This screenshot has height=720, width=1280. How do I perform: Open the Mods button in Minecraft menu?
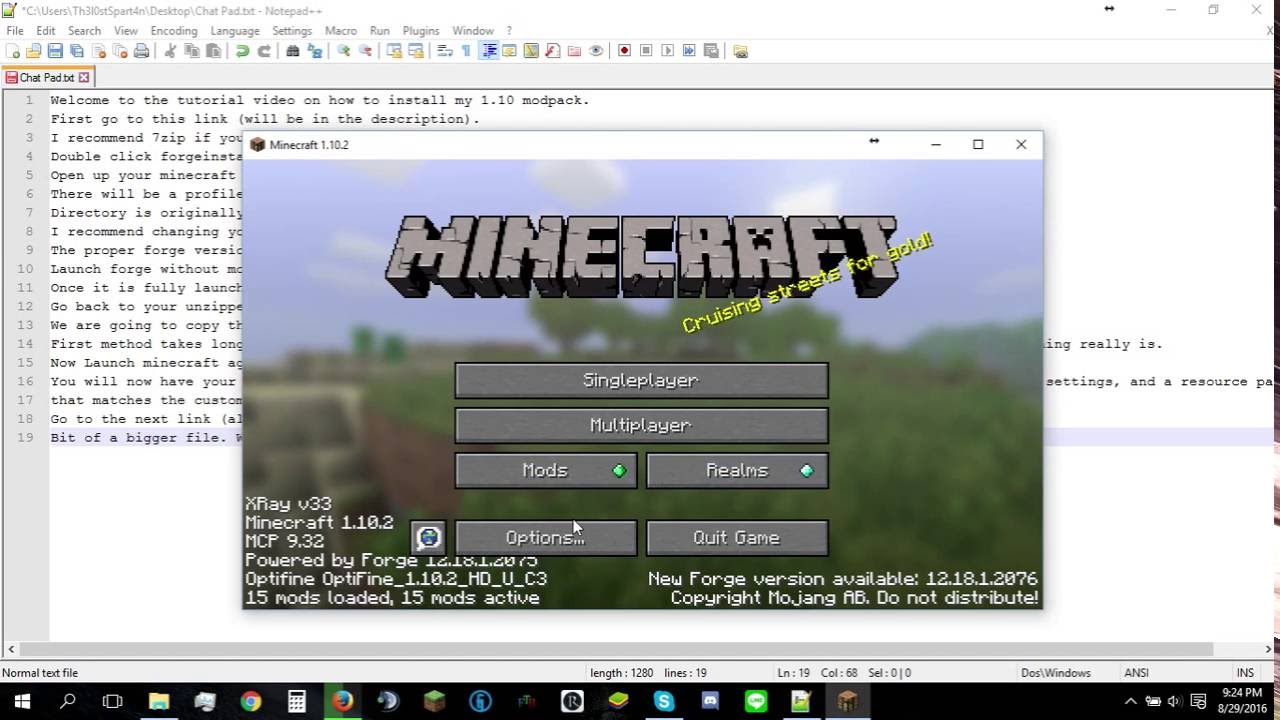pos(545,470)
